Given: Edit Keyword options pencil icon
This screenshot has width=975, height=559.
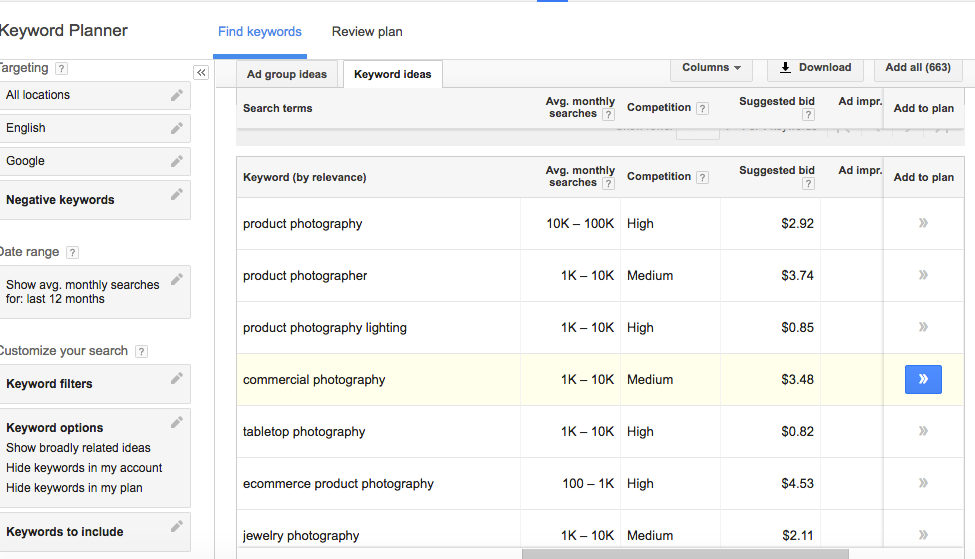Looking at the screenshot, I should pyautogui.click(x=177, y=422).
